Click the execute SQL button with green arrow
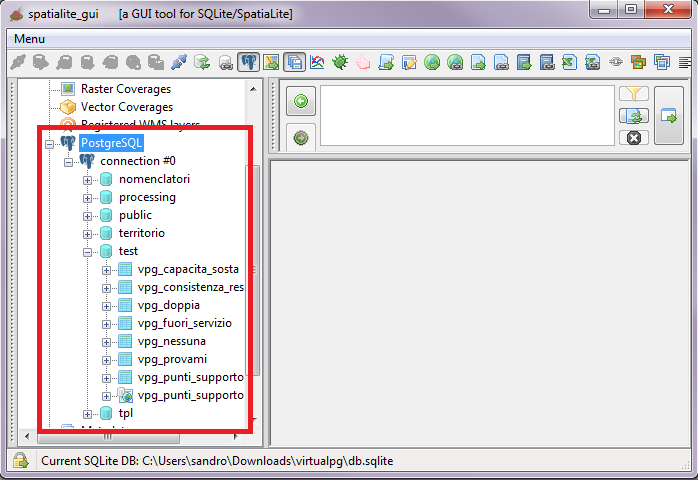 [669, 116]
